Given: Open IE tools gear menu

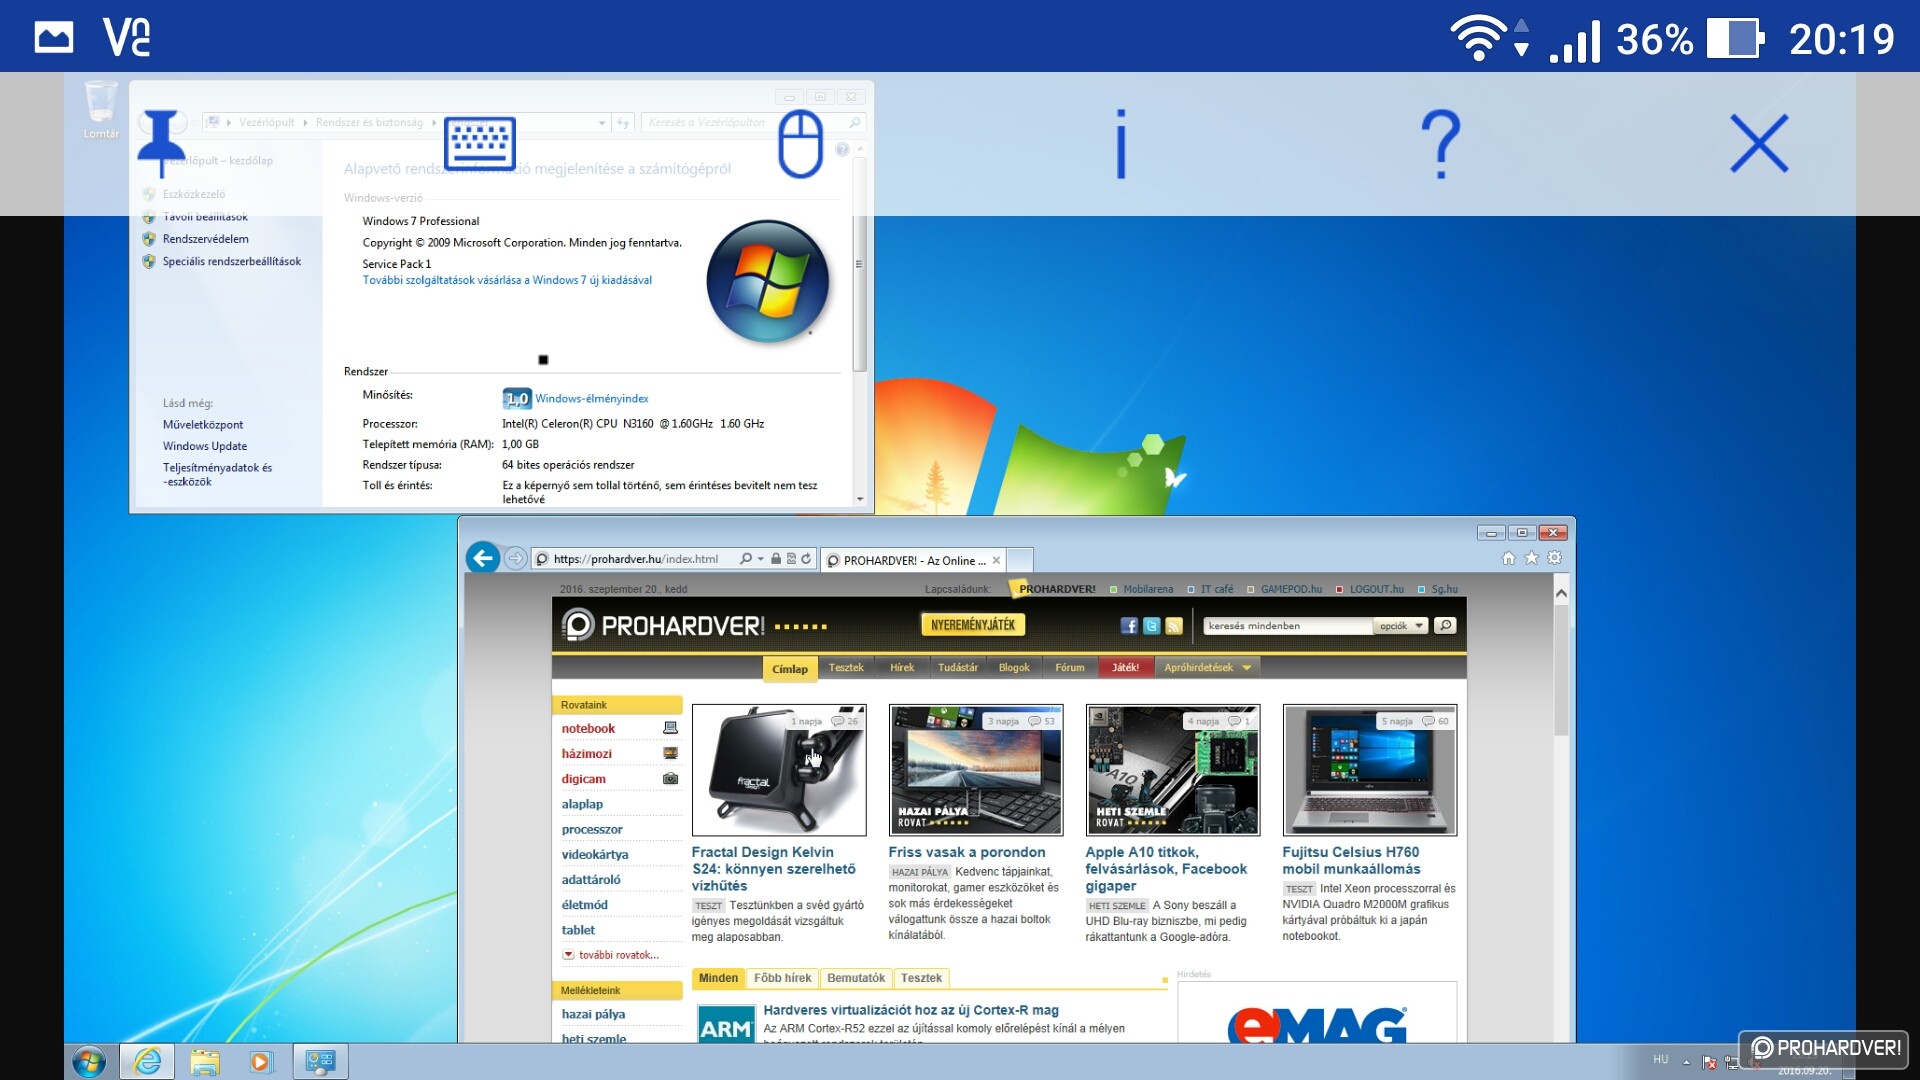Looking at the screenshot, I should 1554,558.
